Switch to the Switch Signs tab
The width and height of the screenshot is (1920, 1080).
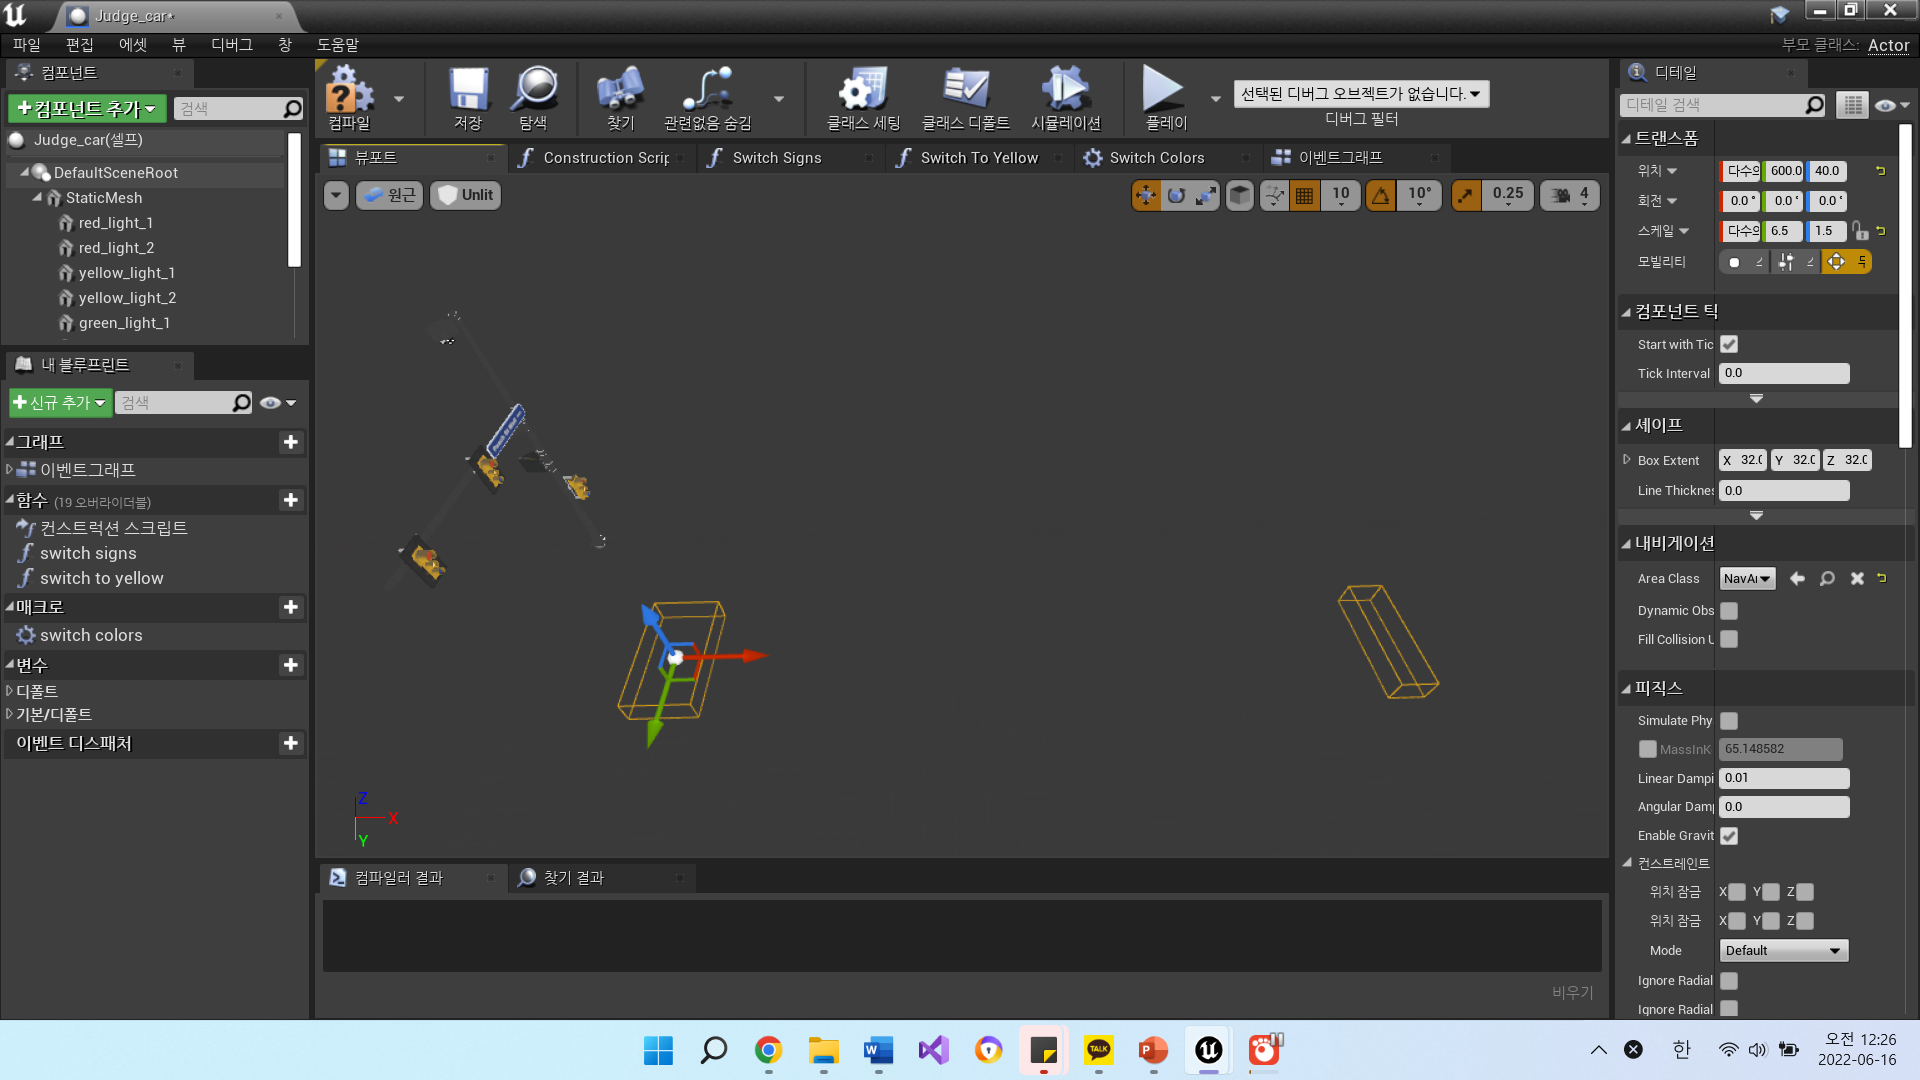pos(776,158)
